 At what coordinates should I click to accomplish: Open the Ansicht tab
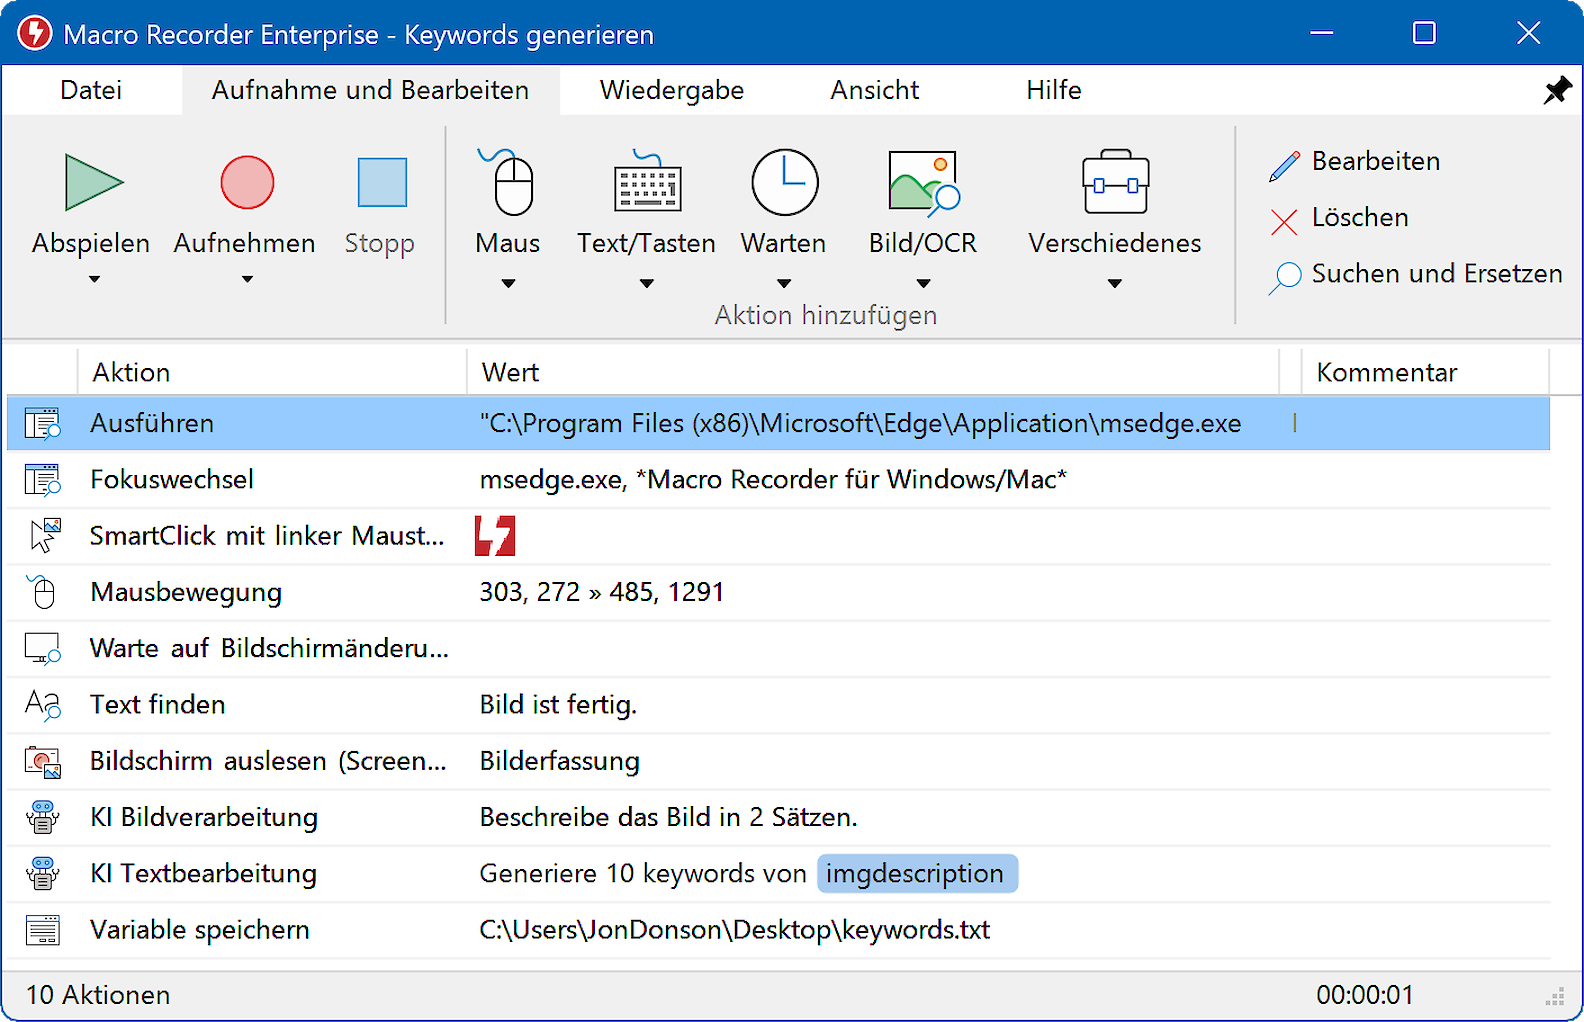tap(874, 90)
